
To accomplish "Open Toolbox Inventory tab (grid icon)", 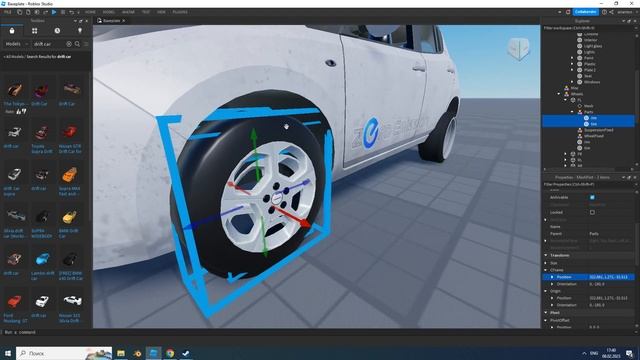I will pos(35,31).
